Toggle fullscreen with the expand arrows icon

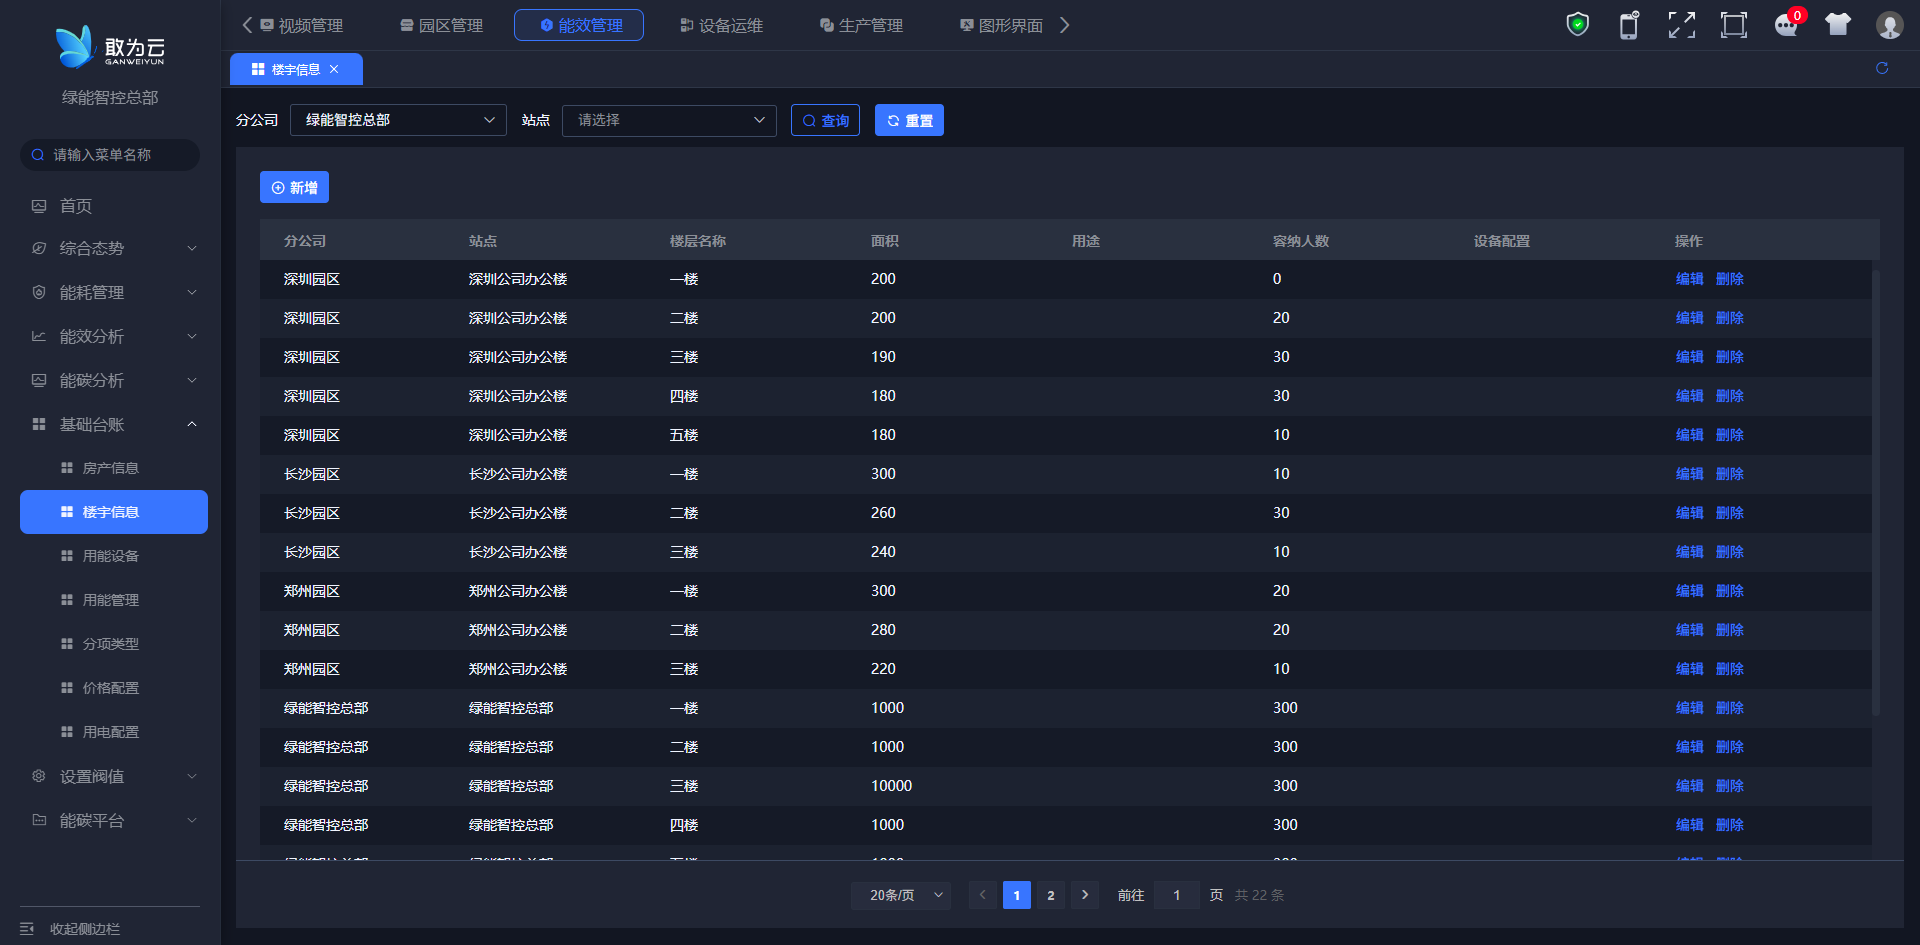coord(1681,25)
